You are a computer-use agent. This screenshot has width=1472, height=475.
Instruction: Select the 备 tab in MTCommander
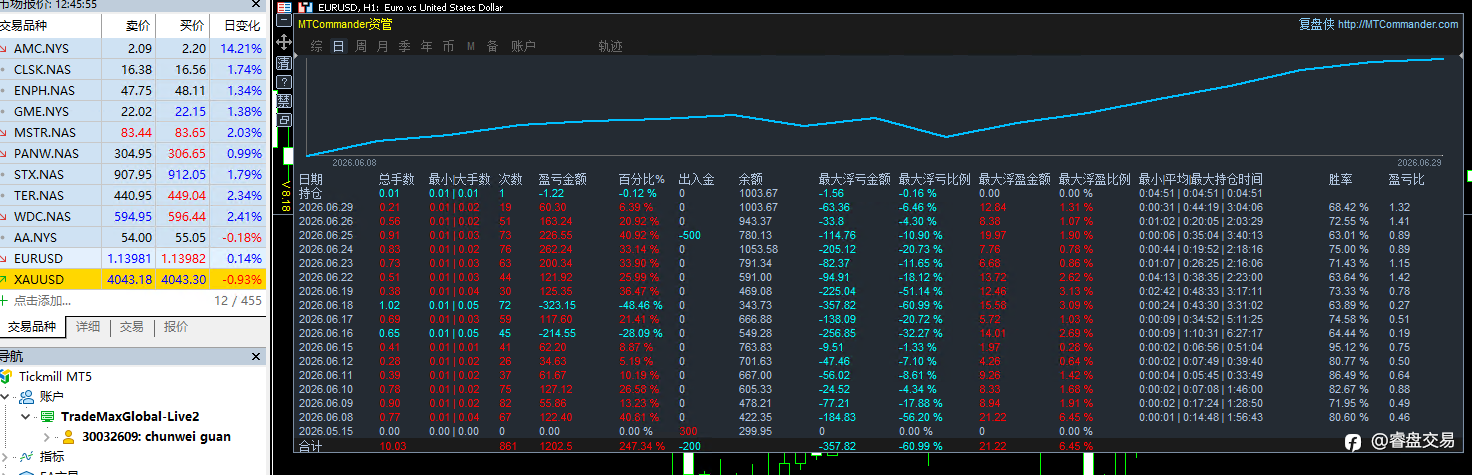click(492, 46)
